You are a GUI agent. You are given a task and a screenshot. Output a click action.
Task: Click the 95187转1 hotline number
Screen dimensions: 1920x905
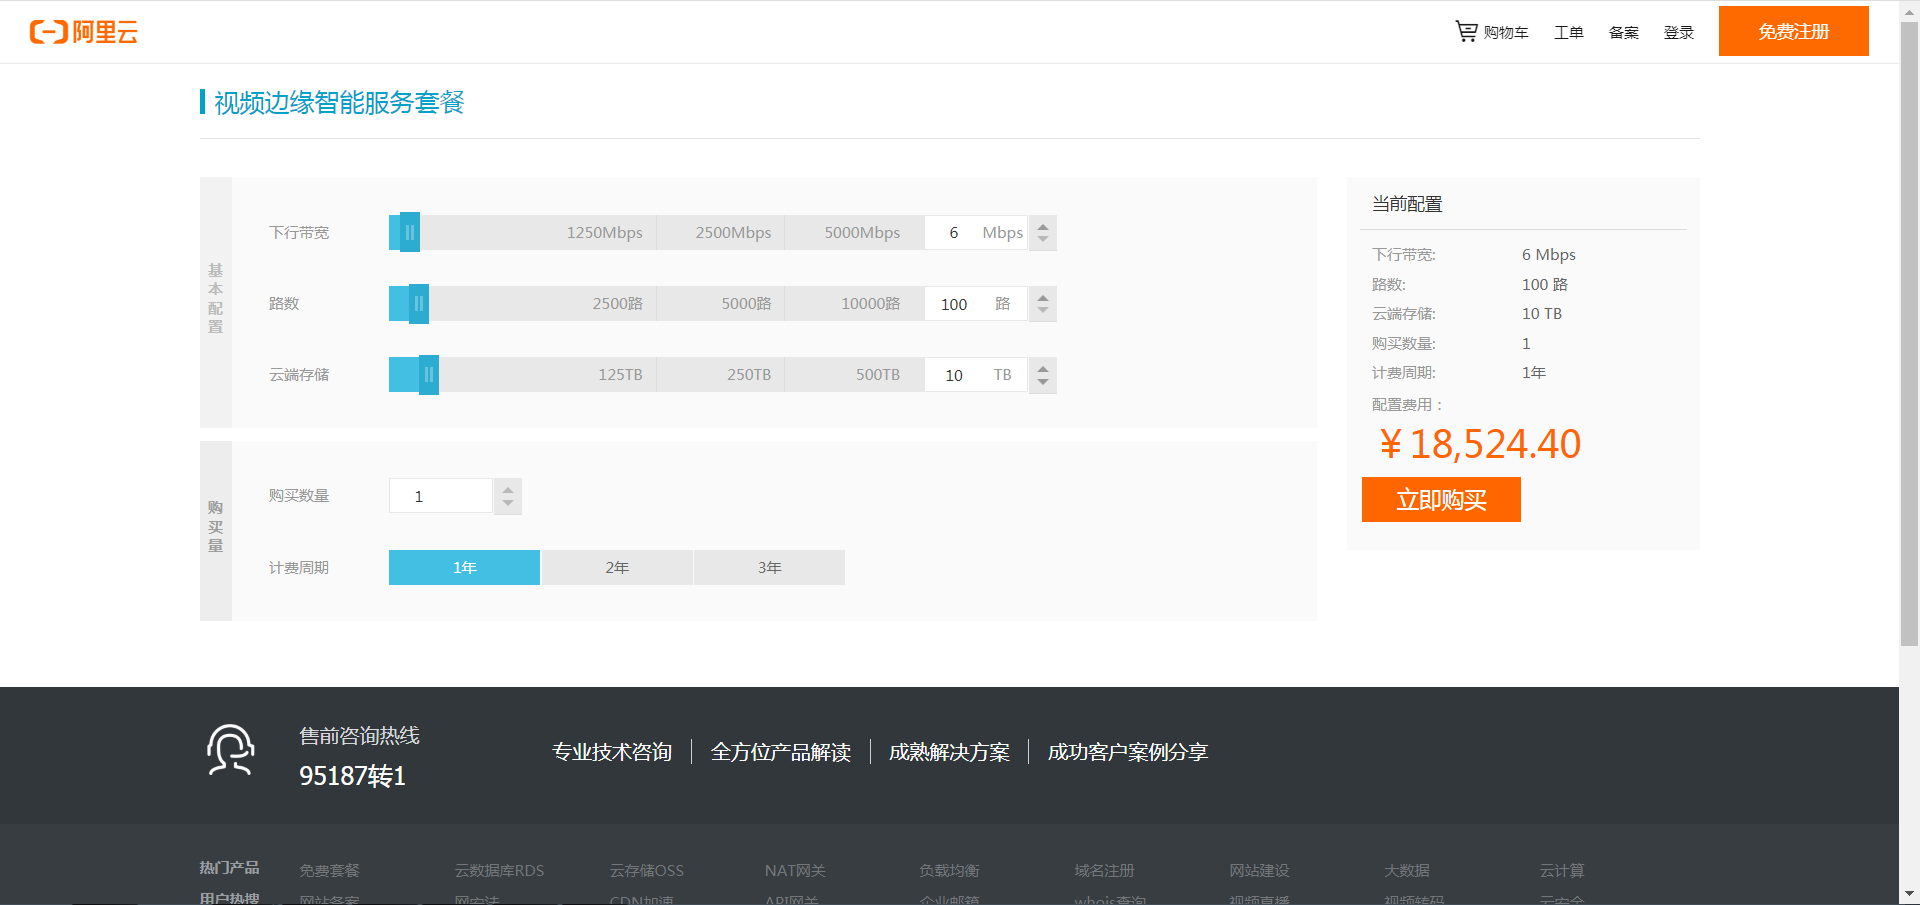(352, 776)
